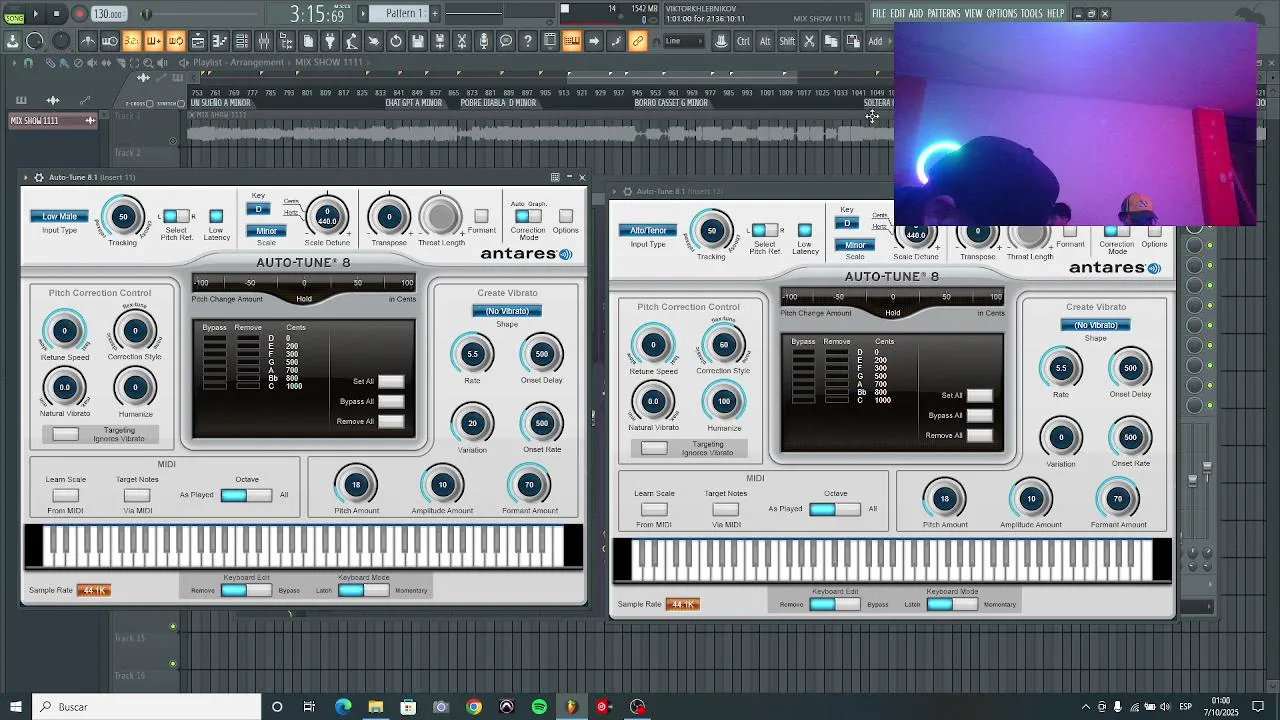Click the Play button in transport bar
This screenshot has height=720, width=1280.
point(36,14)
